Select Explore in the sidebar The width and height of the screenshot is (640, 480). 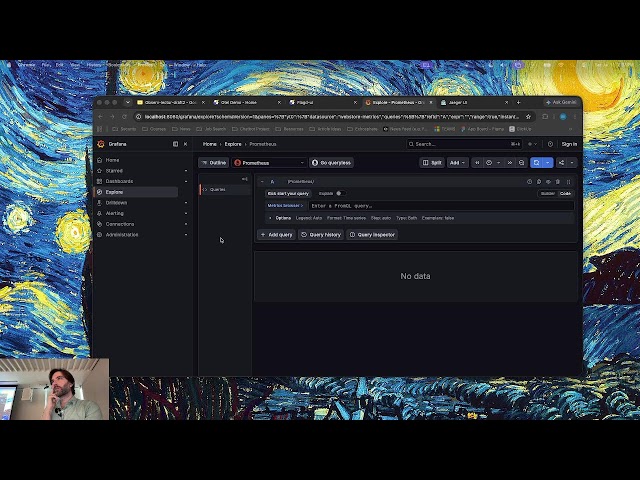pyautogui.click(x=136, y=192)
